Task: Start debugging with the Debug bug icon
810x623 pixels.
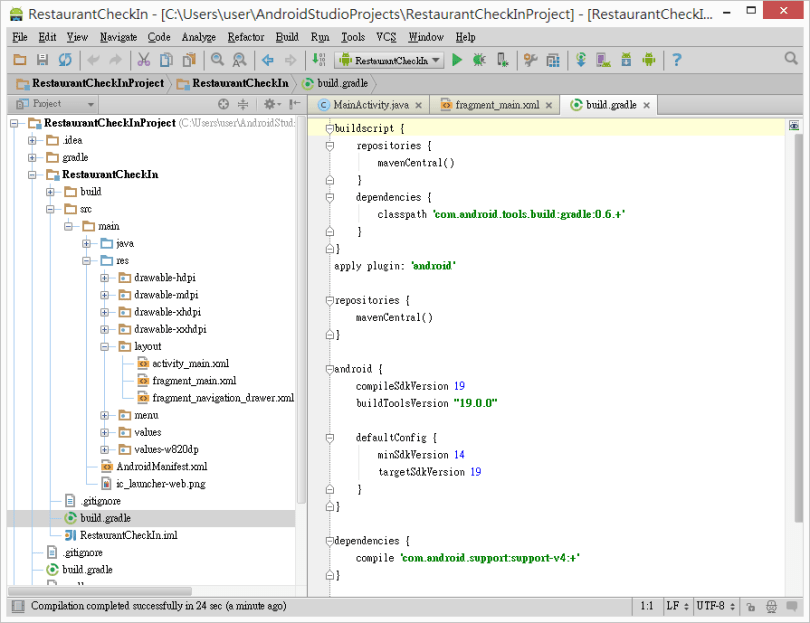Action: coord(479,61)
